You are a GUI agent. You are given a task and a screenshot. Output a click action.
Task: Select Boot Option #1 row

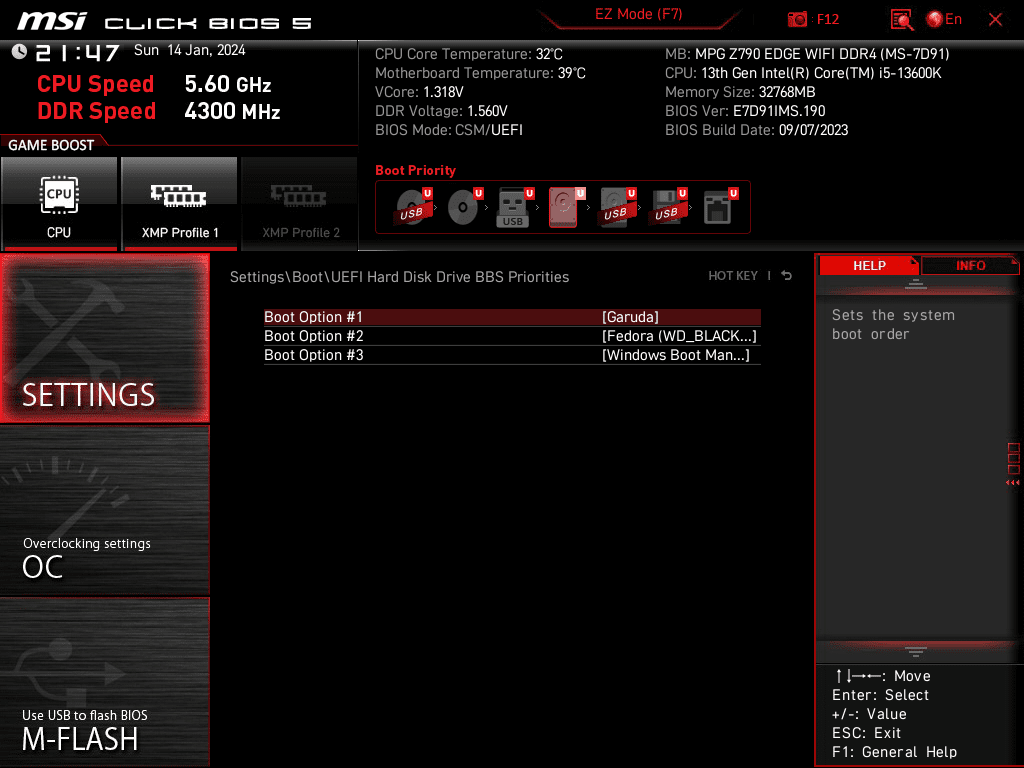pyautogui.click(x=512, y=317)
